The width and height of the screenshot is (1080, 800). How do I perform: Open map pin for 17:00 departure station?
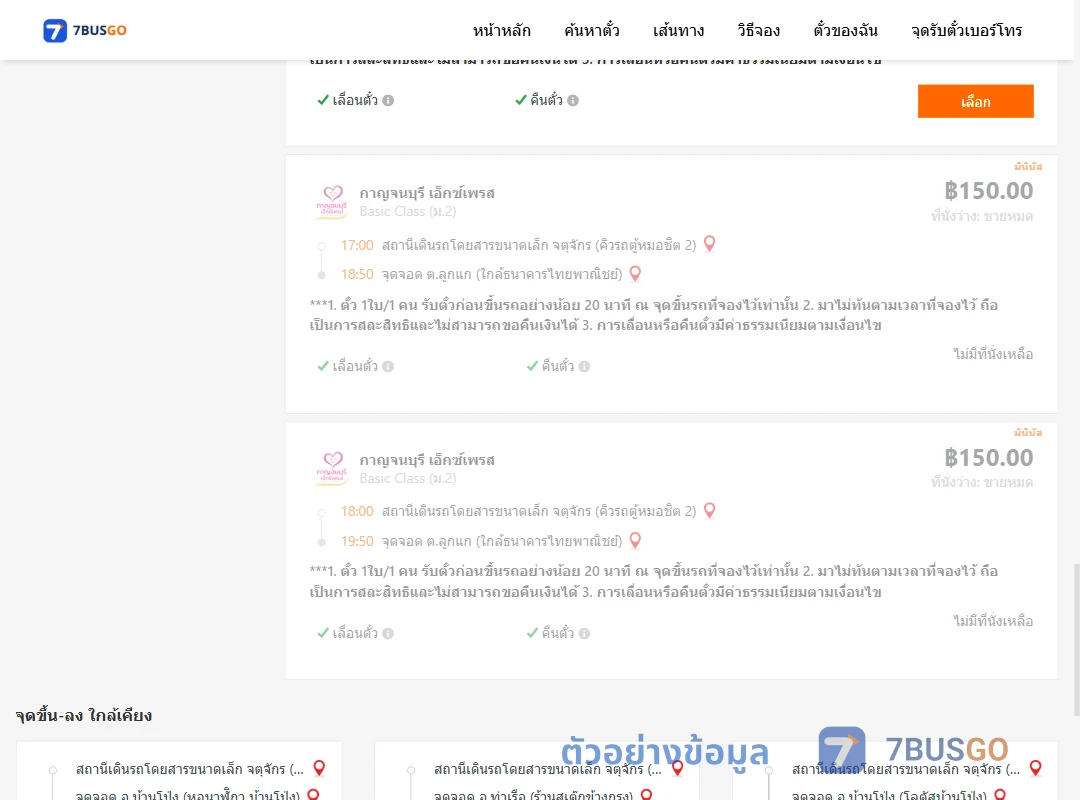(709, 244)
